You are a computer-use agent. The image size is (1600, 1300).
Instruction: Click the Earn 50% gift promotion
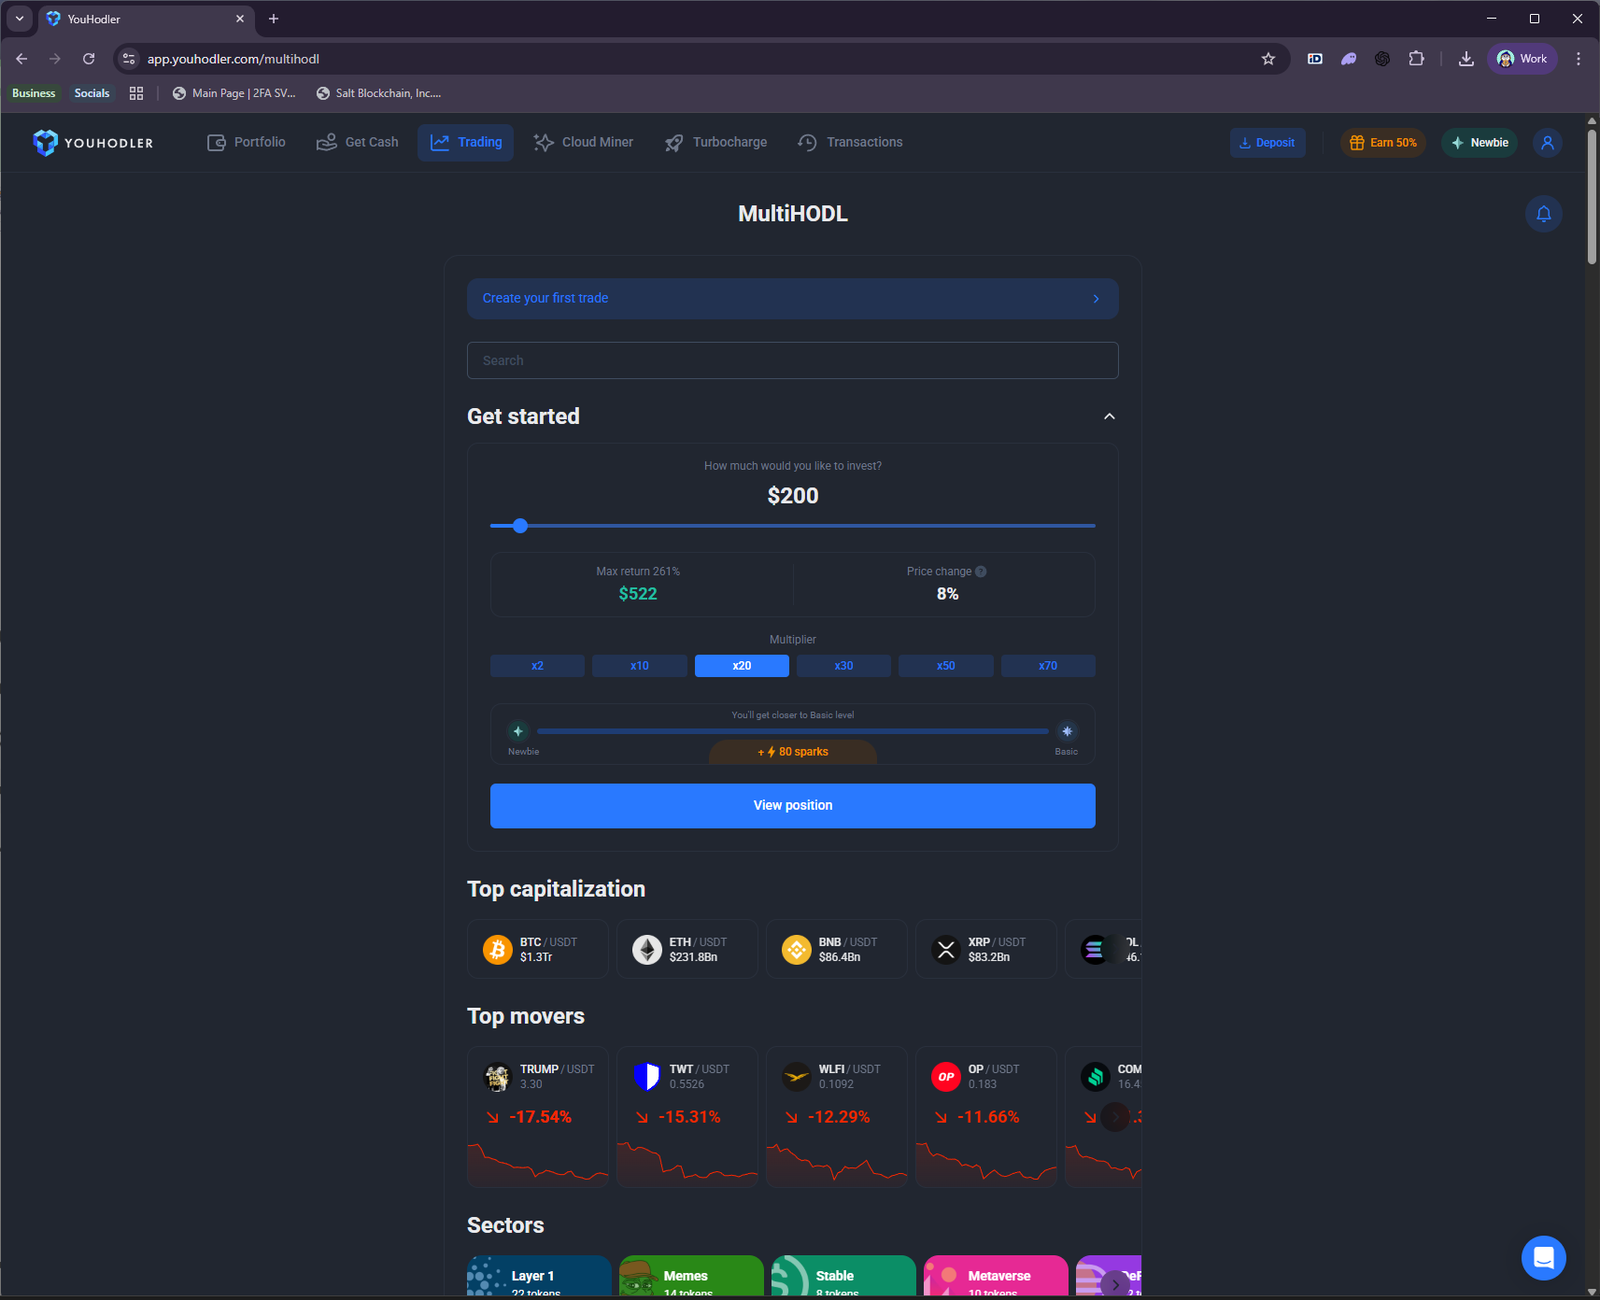(x=1383, y=142)
